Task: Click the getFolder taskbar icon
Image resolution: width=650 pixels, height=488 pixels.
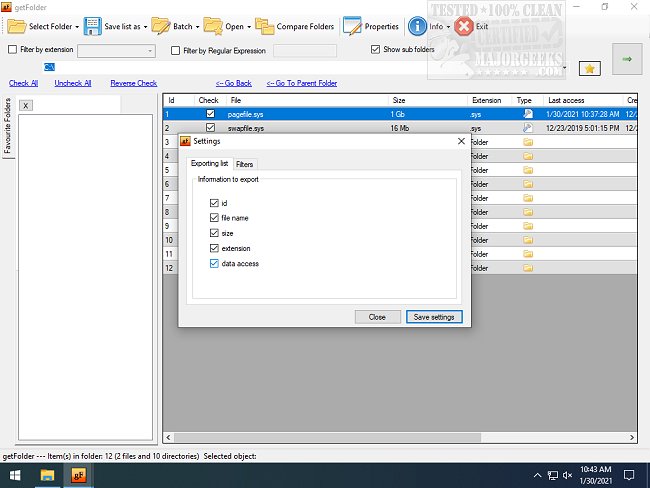Action: (x=78, y=476)
